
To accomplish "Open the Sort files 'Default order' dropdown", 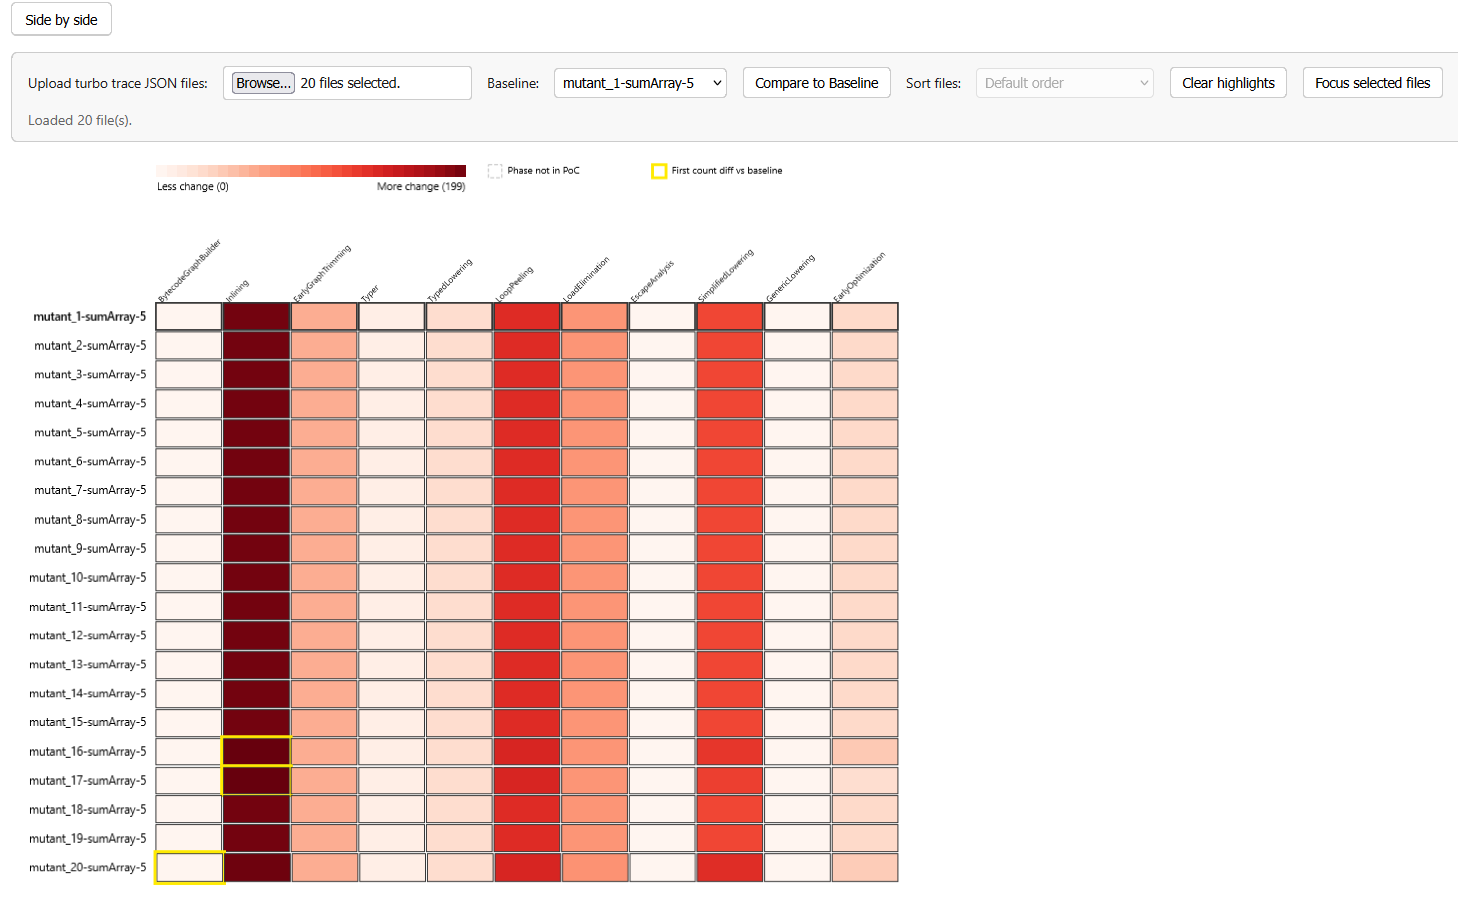I will click(x=1064, y=83).
